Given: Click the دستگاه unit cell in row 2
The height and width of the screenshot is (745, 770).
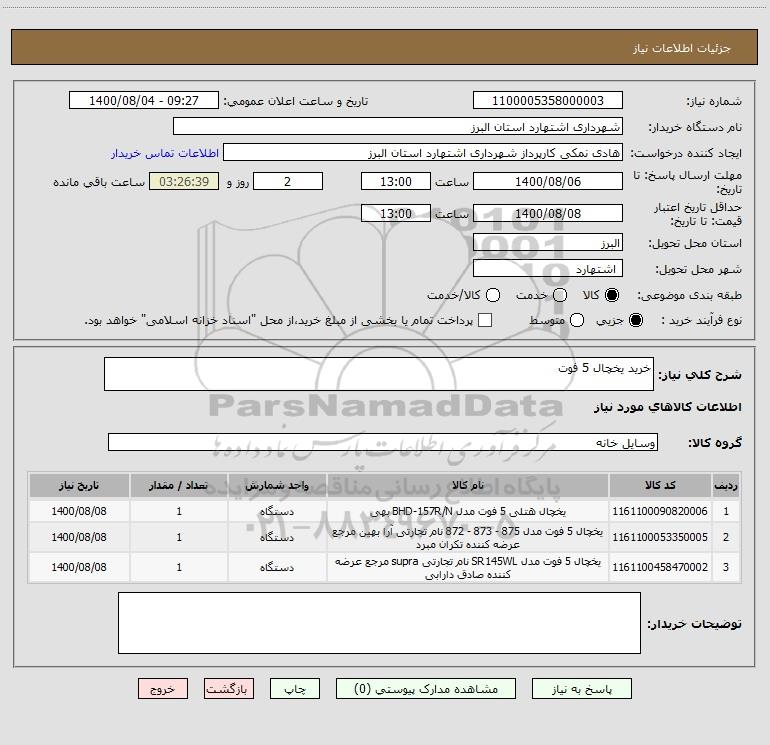Looking at the screenshot, I should click(277, 537).
